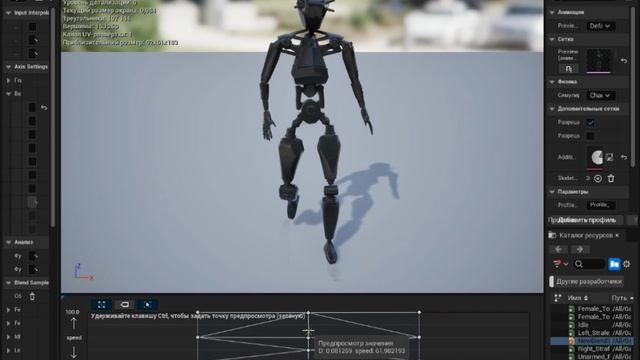Click the Idle animation asset icon

(571, 325)
